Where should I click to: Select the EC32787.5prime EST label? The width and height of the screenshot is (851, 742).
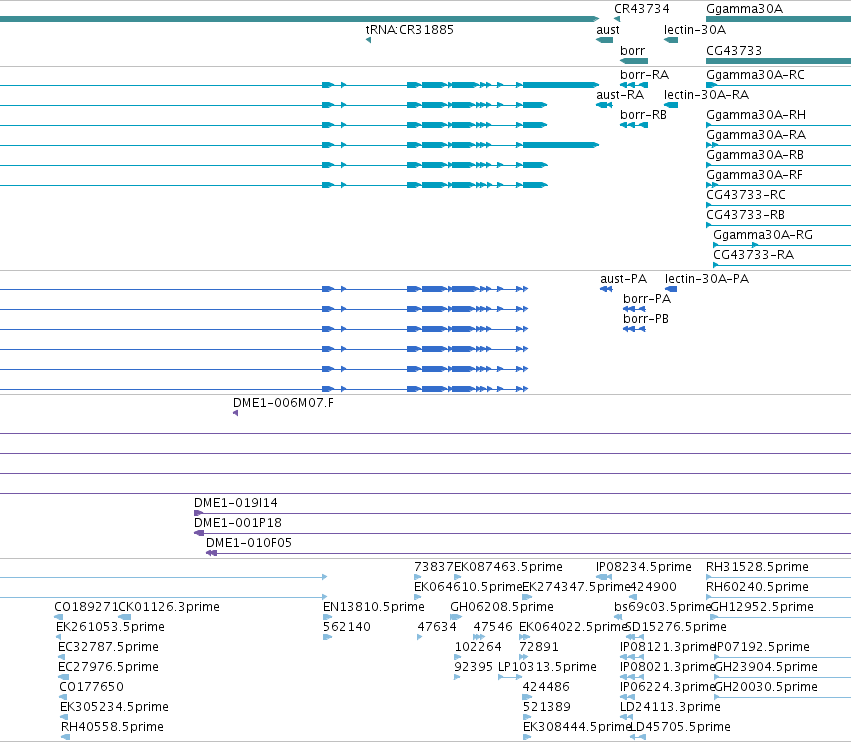[x=109, y=647]
